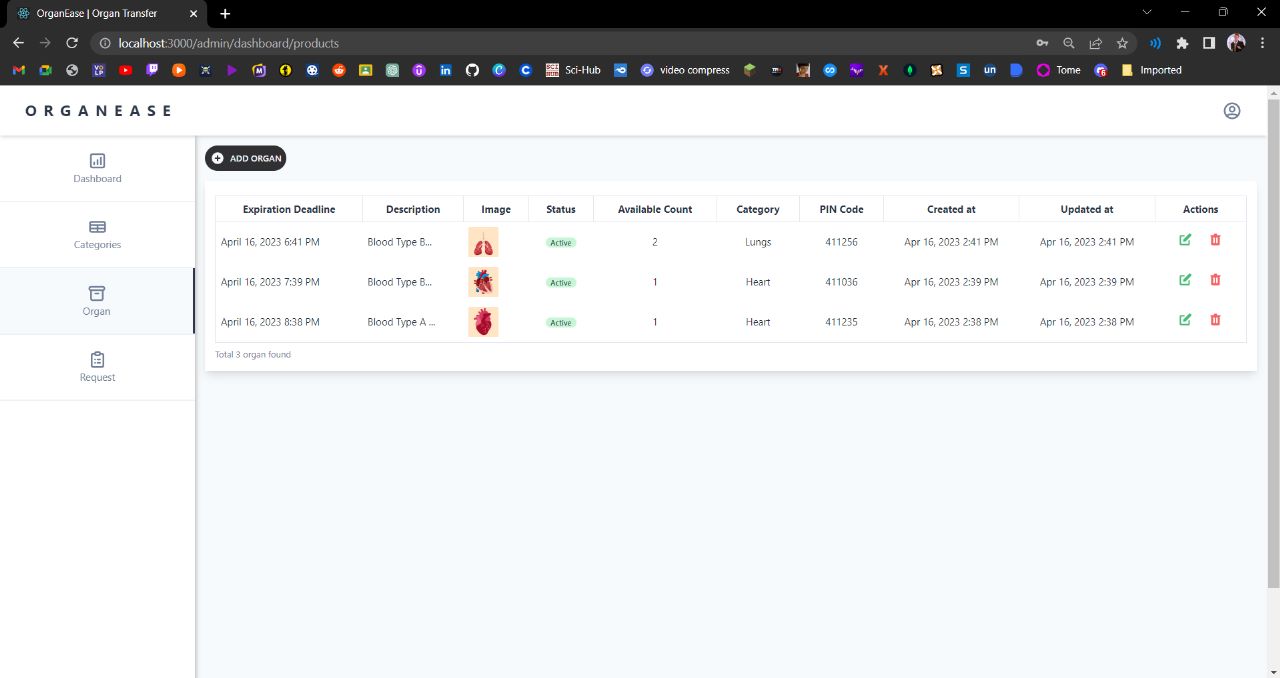Reload the page with browser refresh button
The image size is (1280, 678).
coord(72,43)
